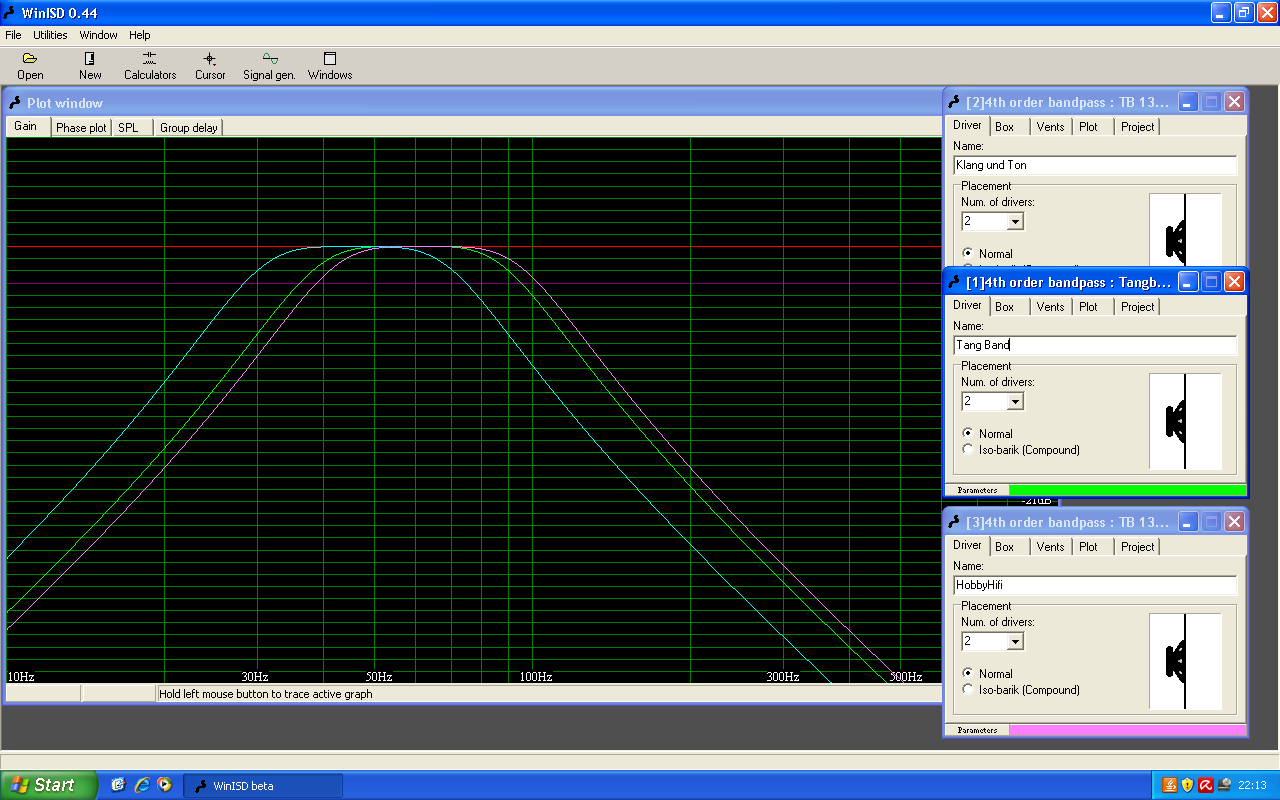Click Name field containing Klang und Ton

coord(1095,165)
